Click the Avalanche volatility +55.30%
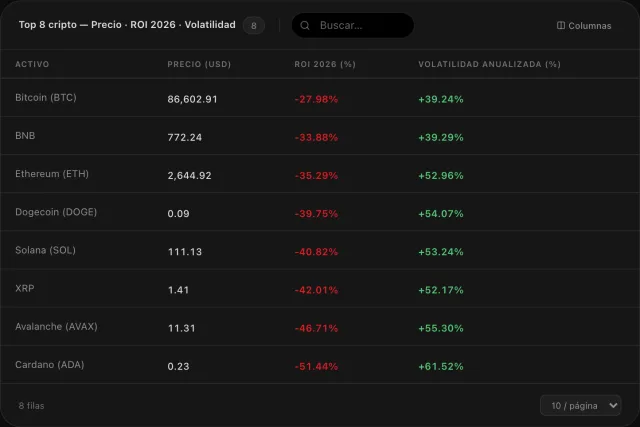640x427 pixels. [x=441, y=328]
